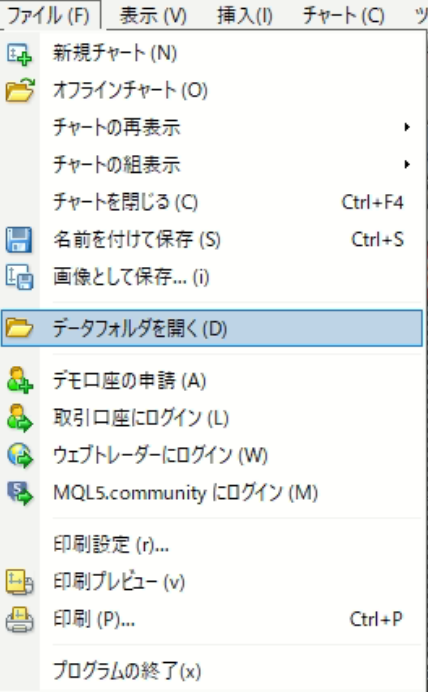Choose 取引口座にログイン (L)

[141, 418]
